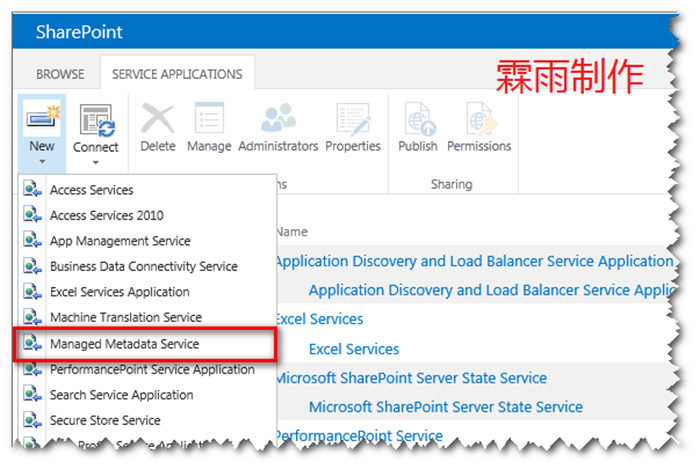Open indented SharePoint Server State Service proxy link
This screenshot has height=470, width=700.
click(x=446, y=407)
